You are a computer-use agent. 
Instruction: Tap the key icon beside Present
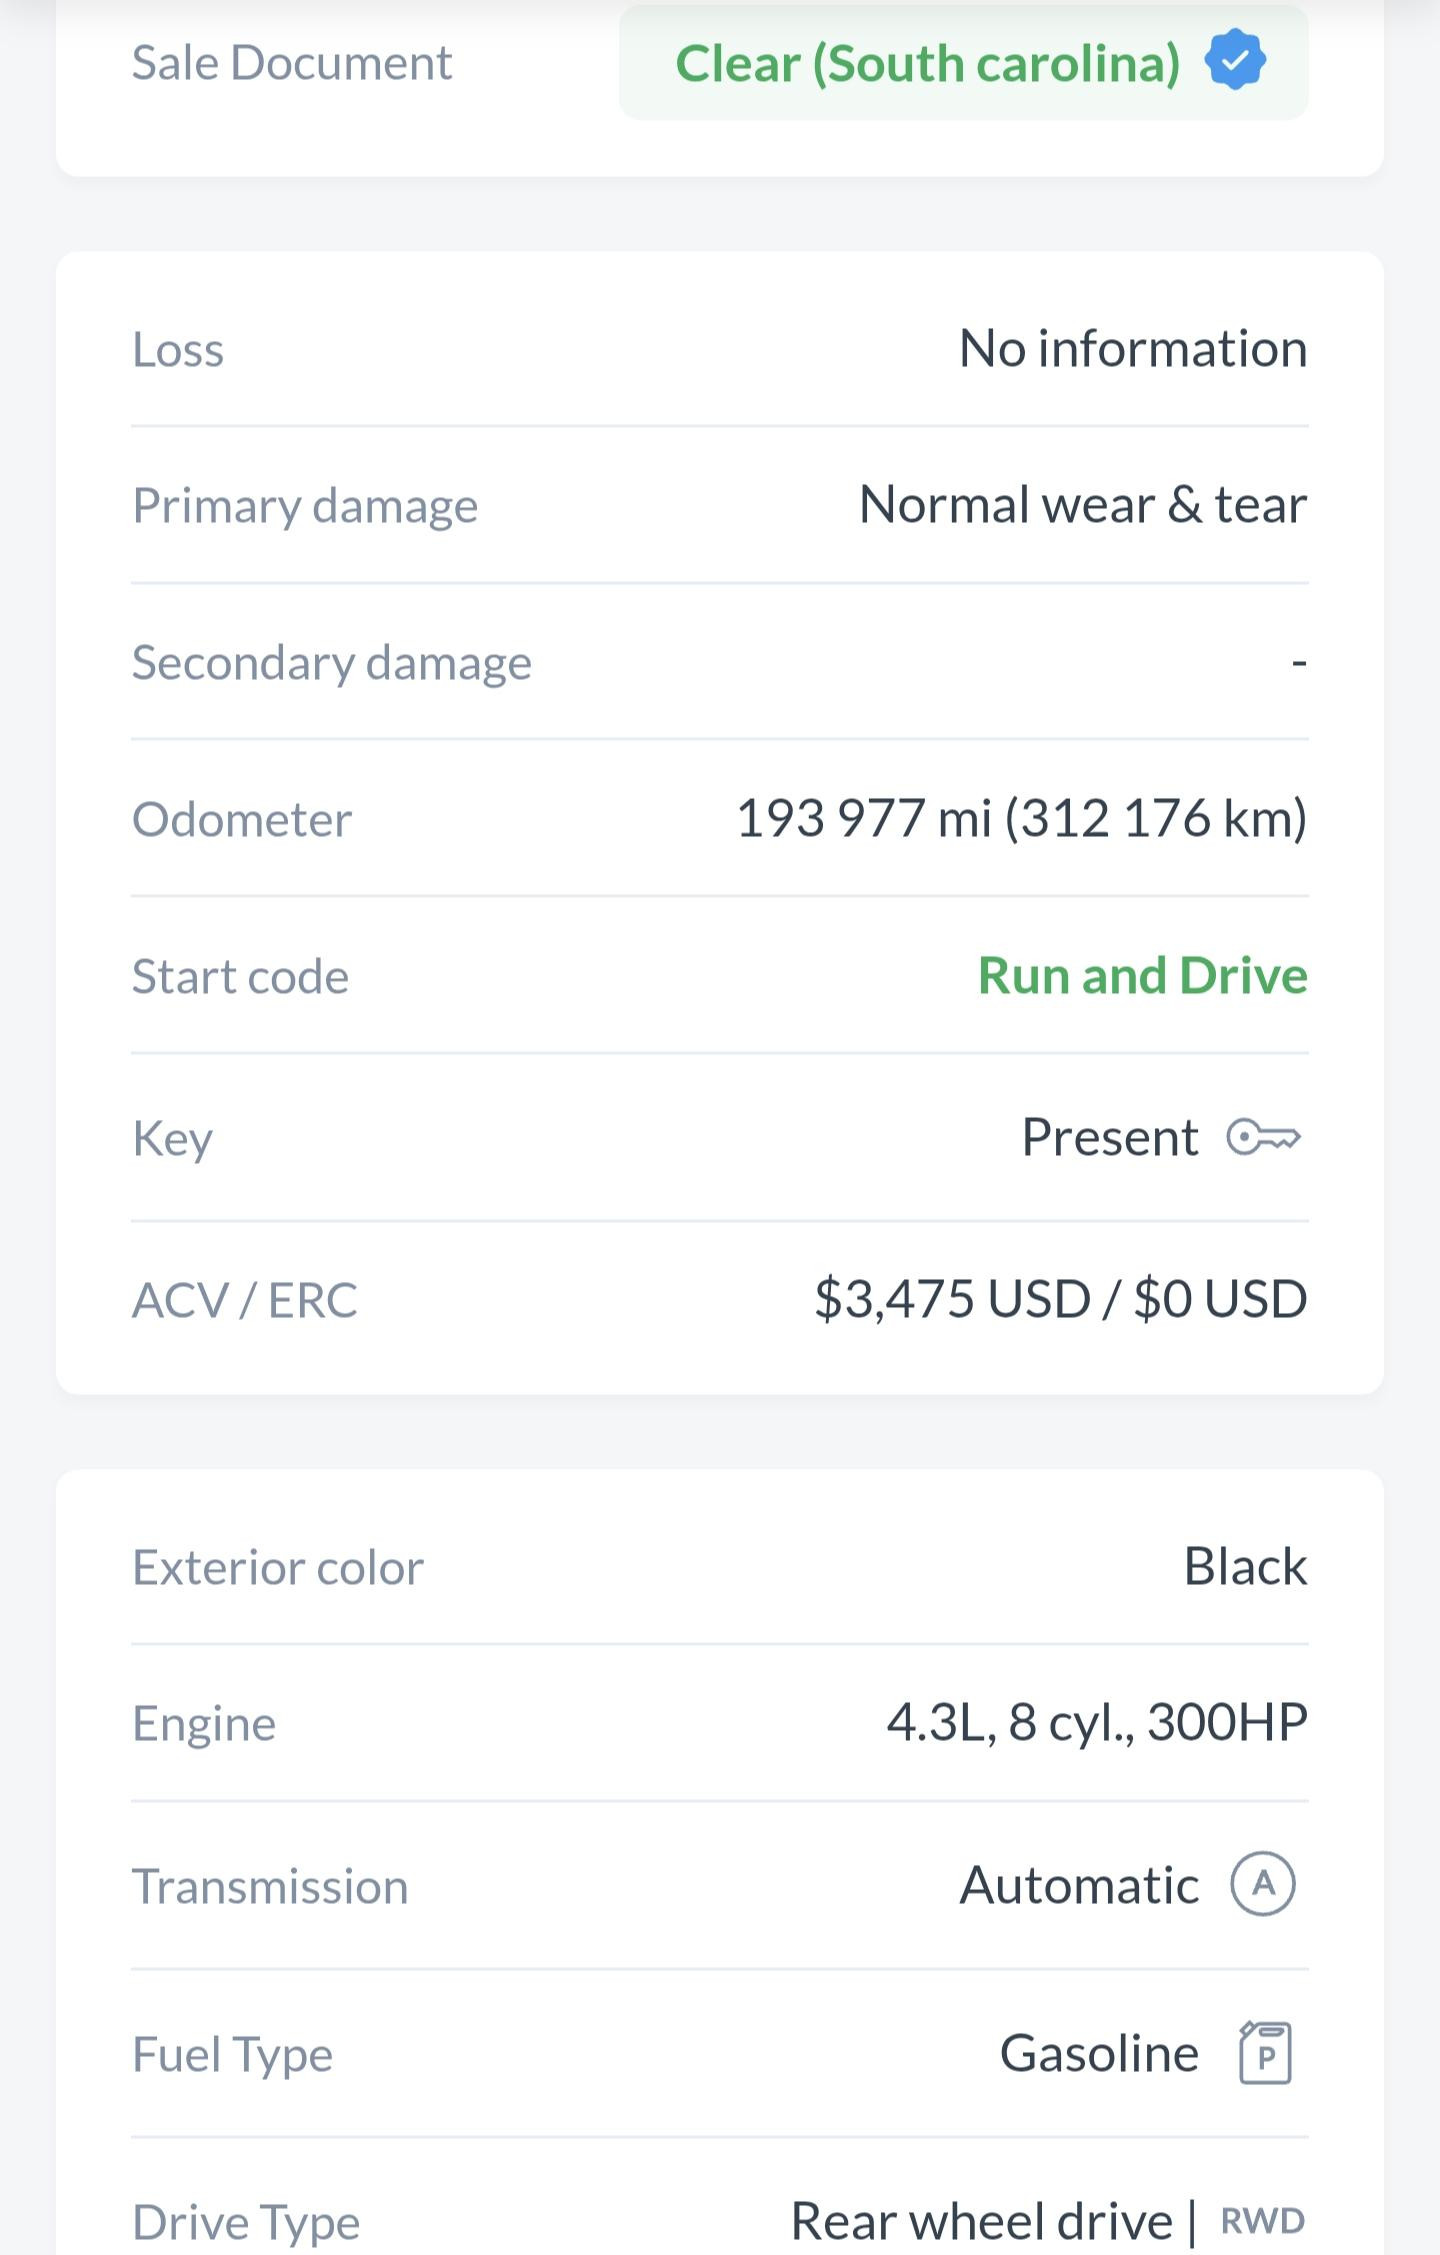pos(1263,1138)
